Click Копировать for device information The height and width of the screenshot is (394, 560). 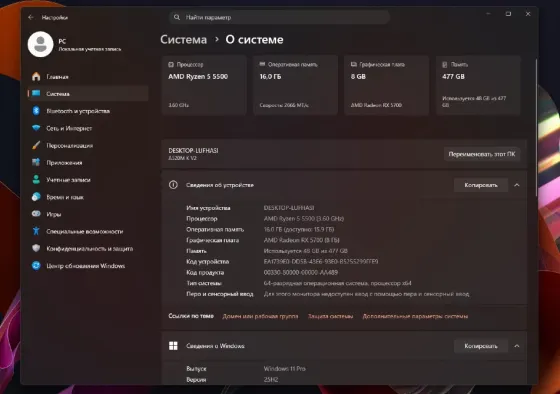(481, 185)
